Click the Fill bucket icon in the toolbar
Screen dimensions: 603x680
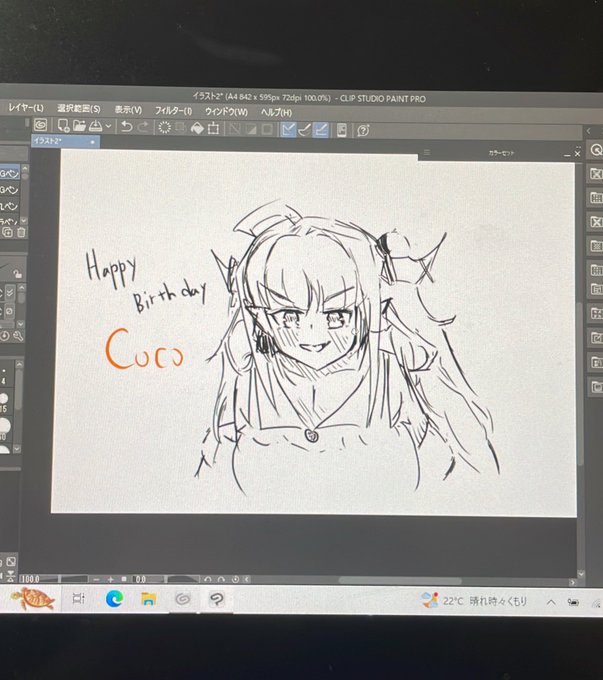(x=197, y=128)
